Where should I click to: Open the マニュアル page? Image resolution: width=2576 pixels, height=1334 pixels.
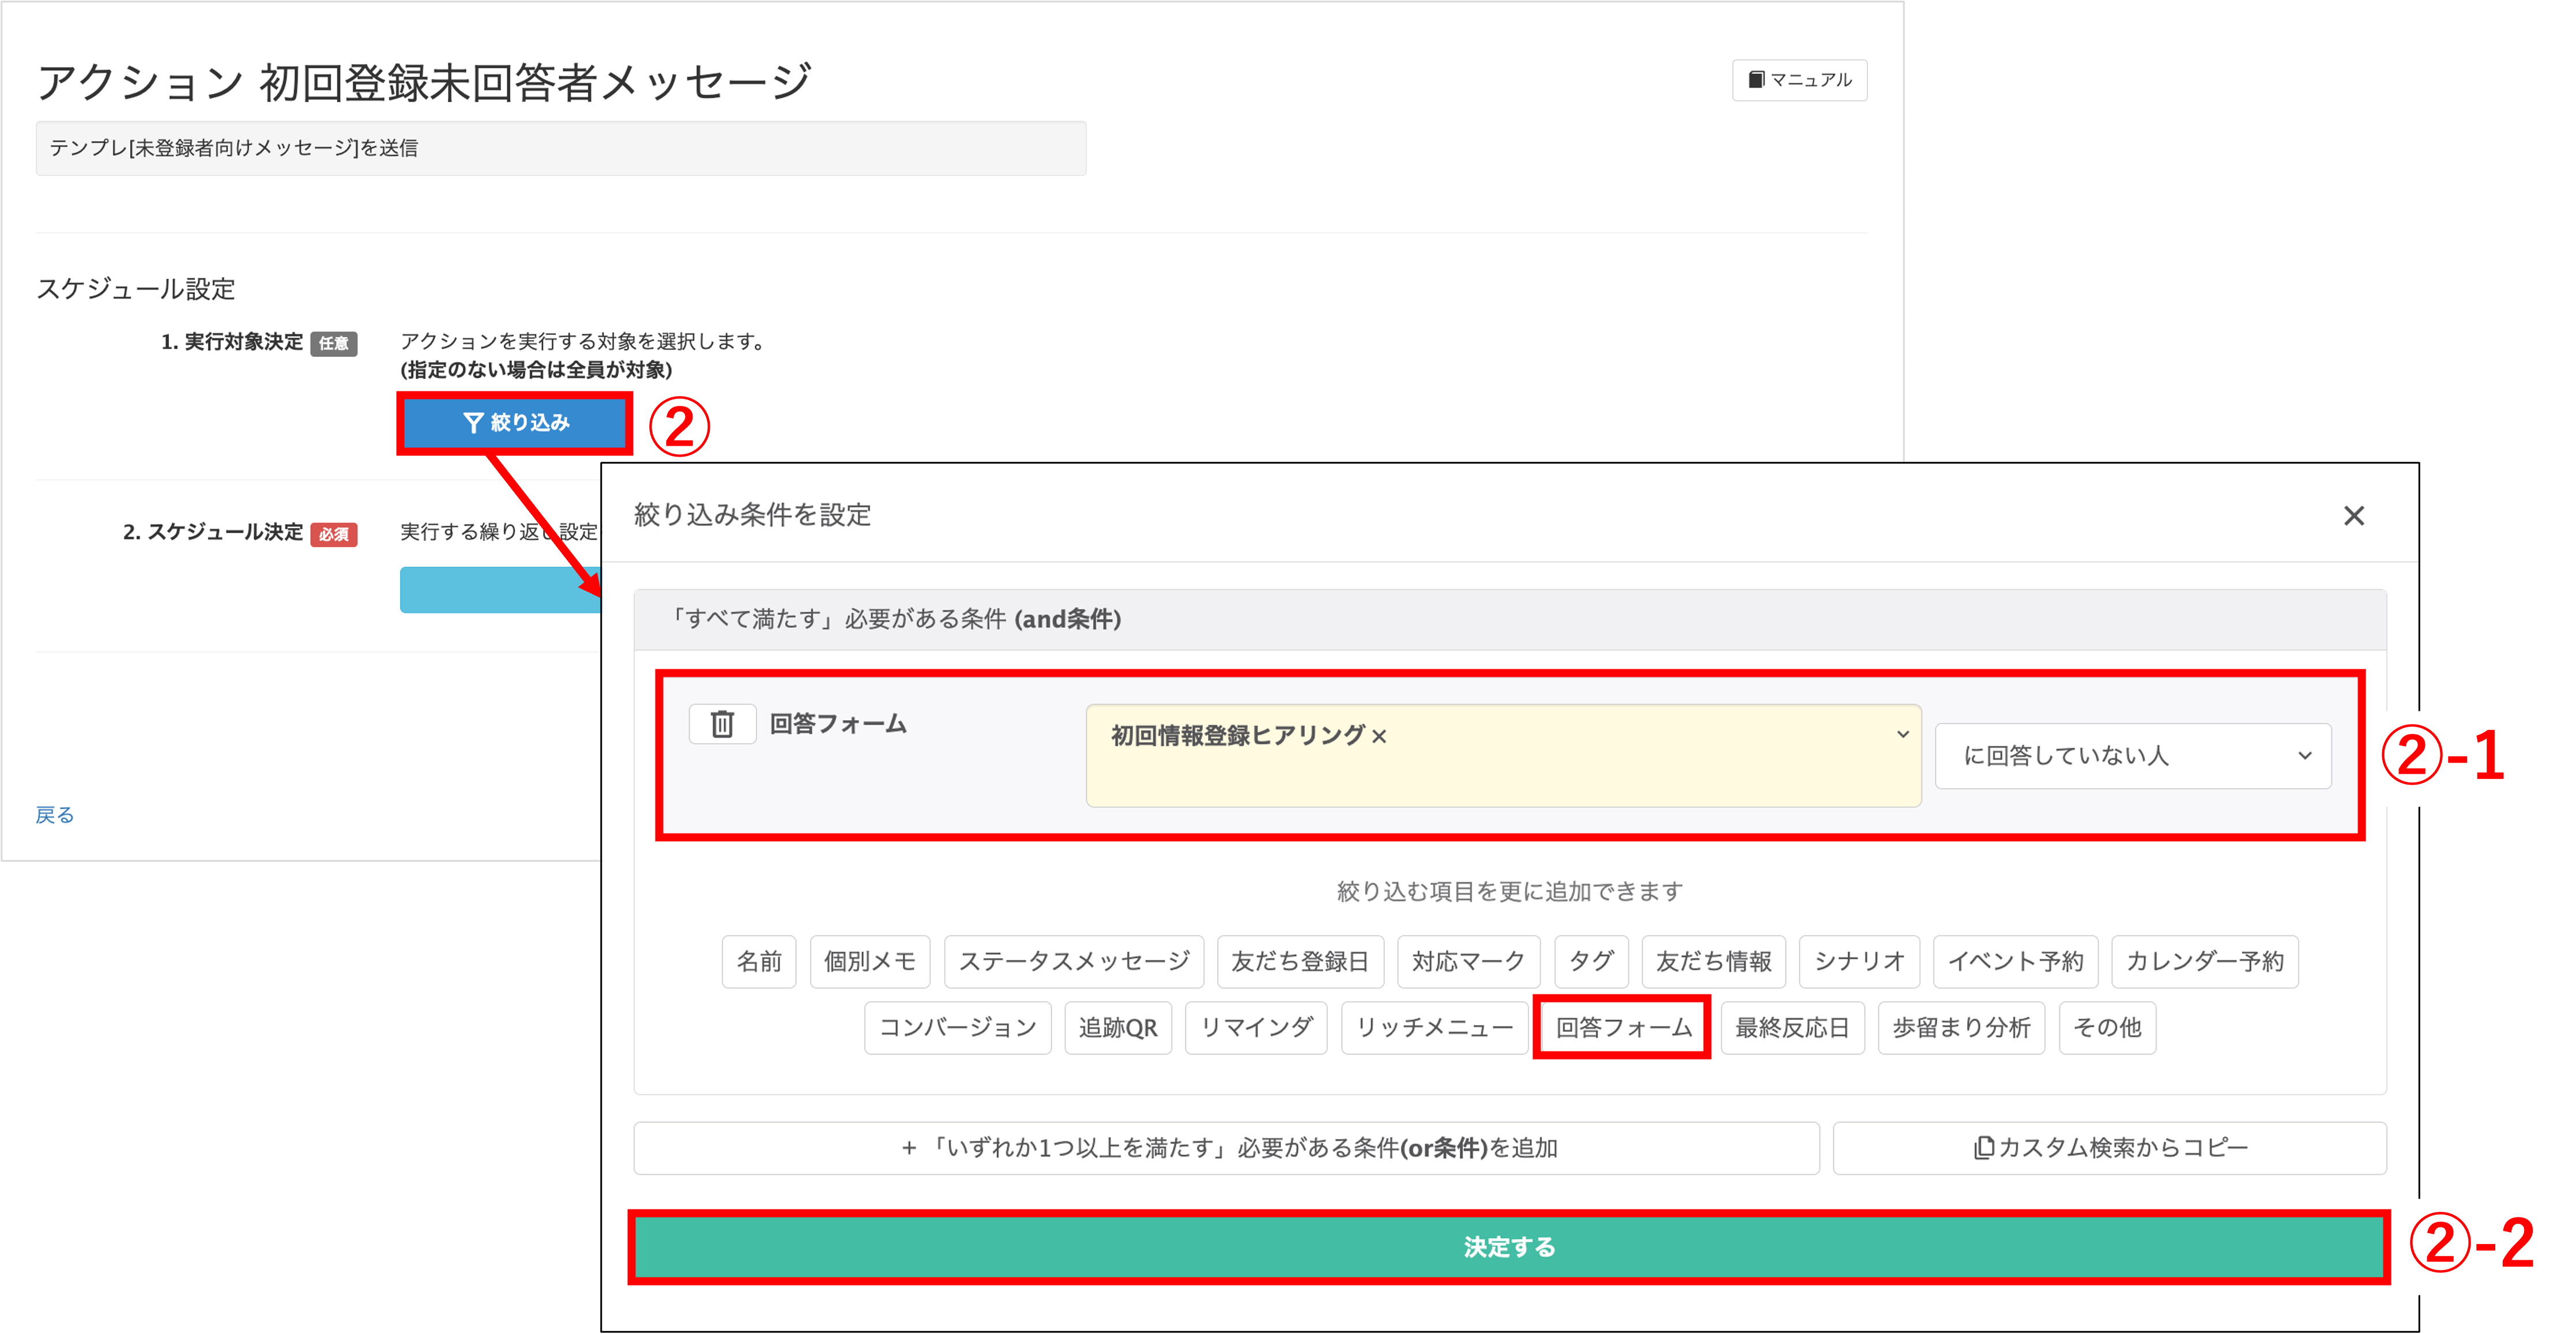click(1800, 80)
